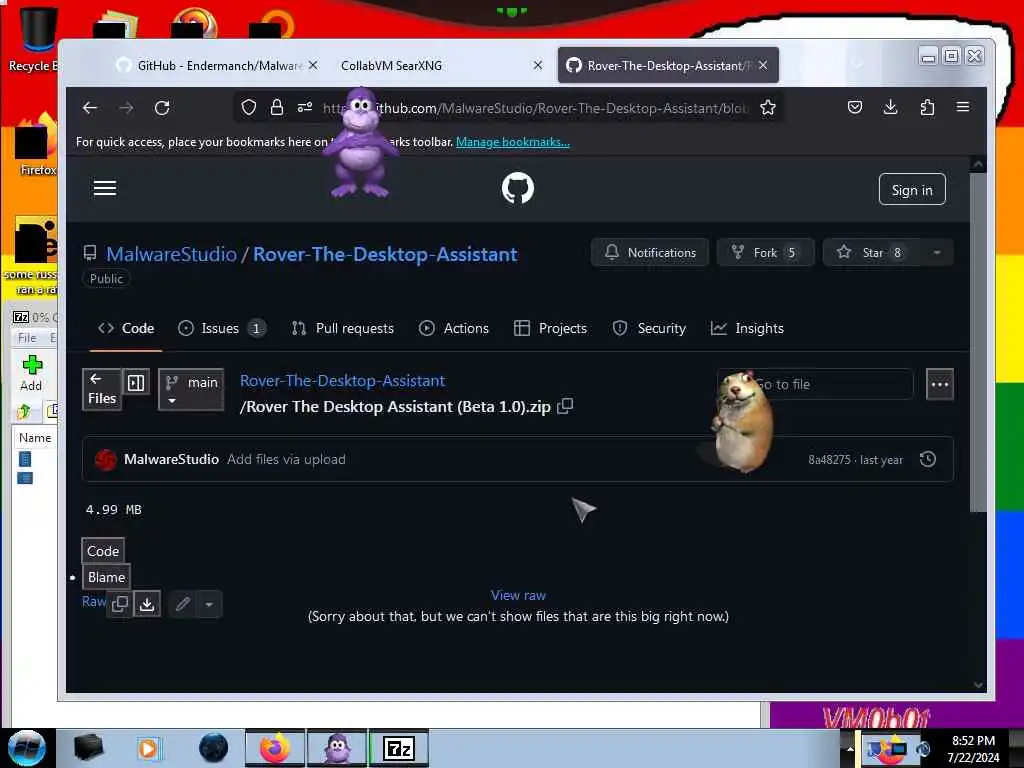This screenshot has width=1024, height=768.
Task: Open the Insights tab
Action: (747, 328)
